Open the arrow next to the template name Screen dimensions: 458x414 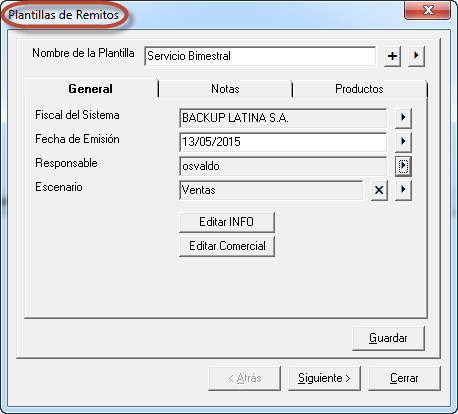pyautogui.click(x=416, y=56)
